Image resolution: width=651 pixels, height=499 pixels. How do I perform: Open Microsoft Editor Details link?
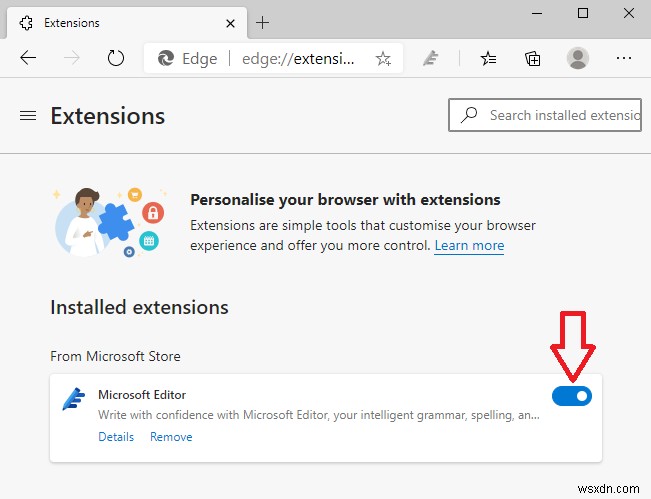[x=116, y=437]
